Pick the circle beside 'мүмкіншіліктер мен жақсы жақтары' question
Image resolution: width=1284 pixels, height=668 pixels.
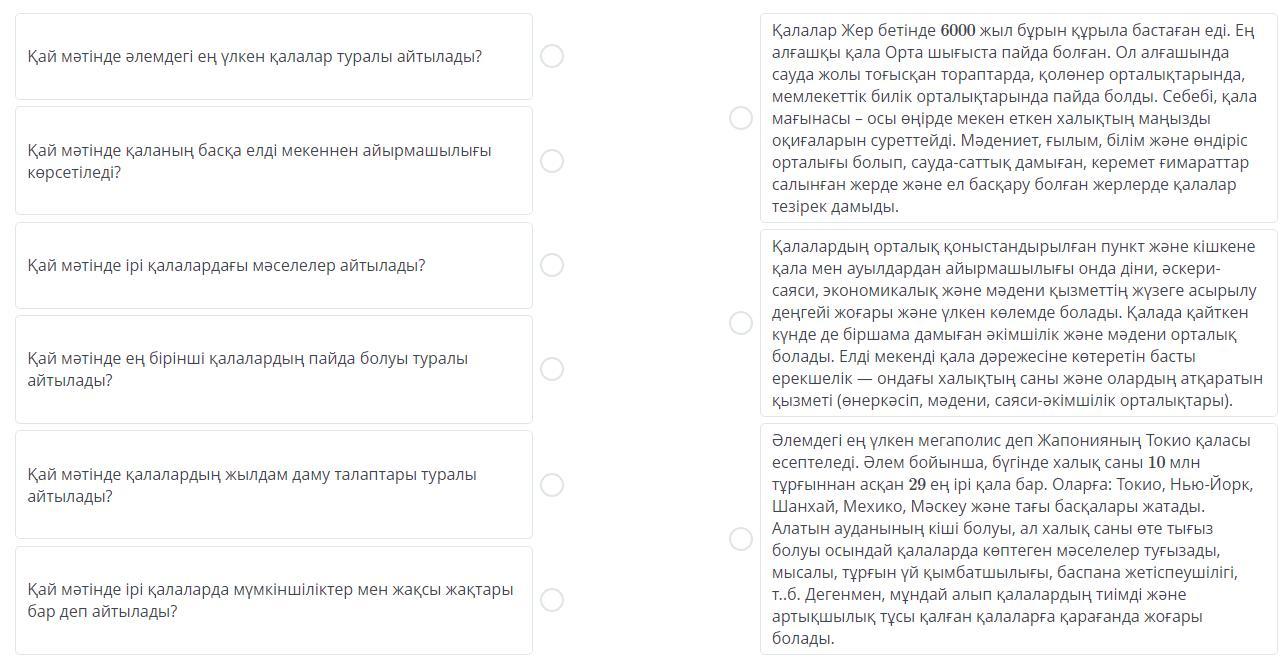551,600
